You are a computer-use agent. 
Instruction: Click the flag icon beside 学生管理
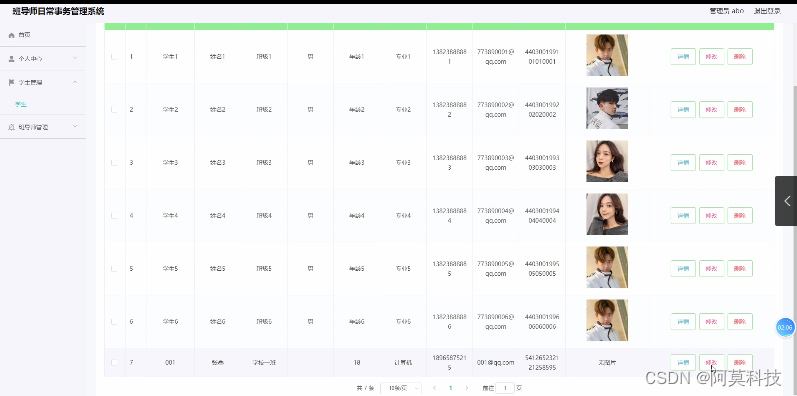12,82
